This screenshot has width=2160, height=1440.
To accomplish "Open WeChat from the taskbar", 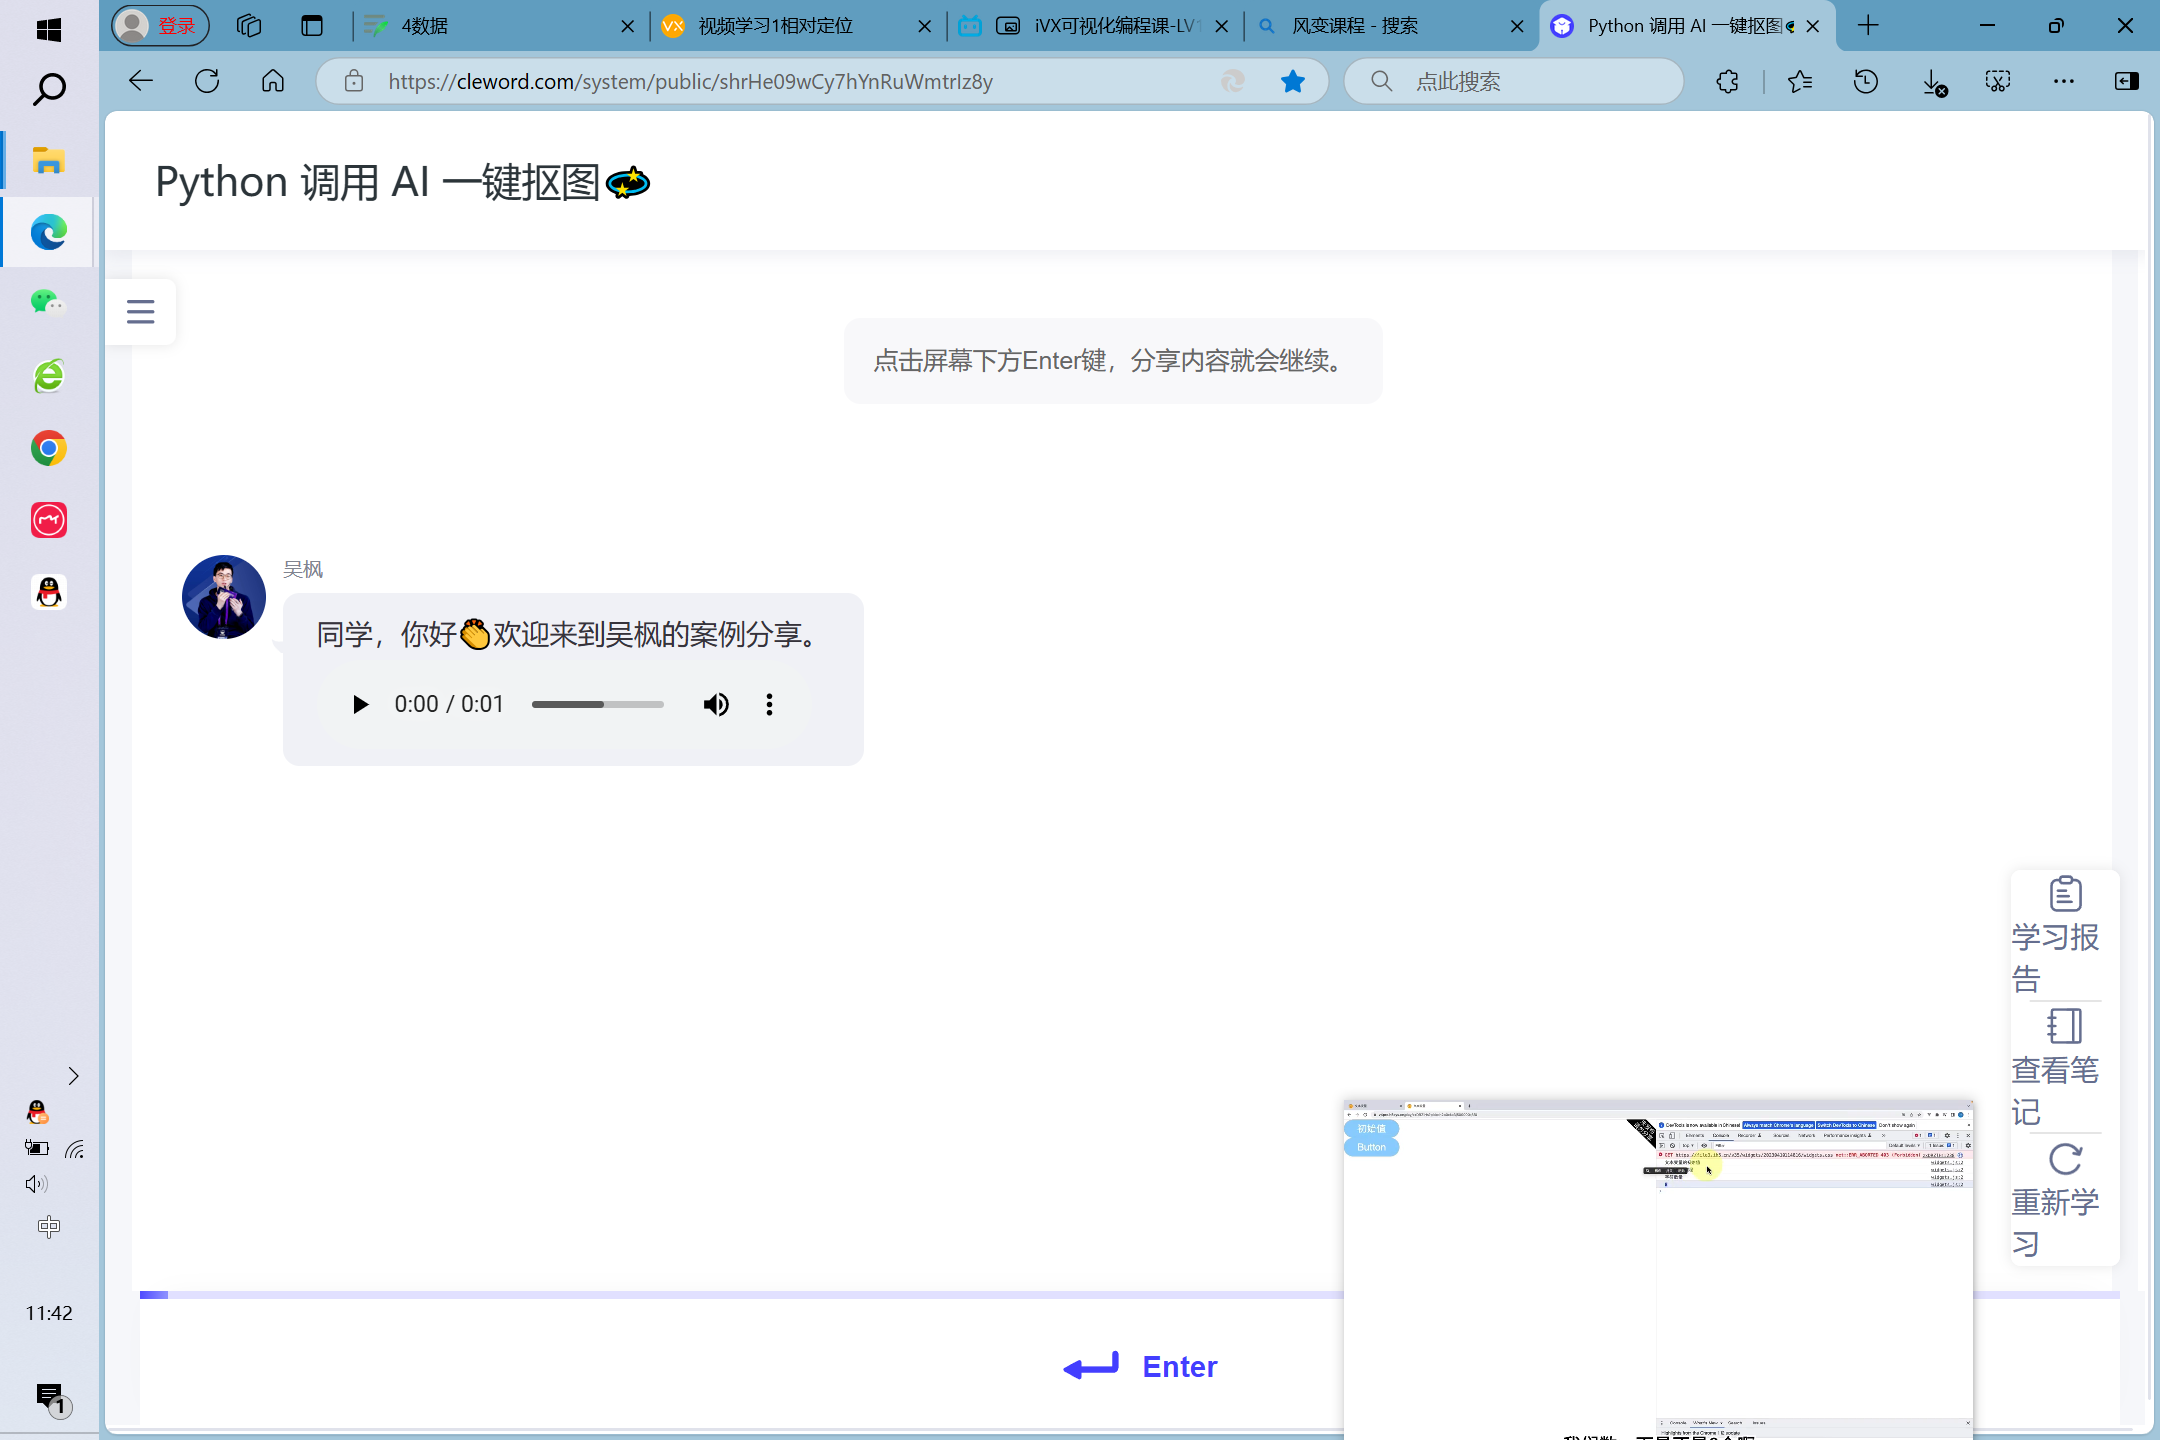I will tap(48, 303).
